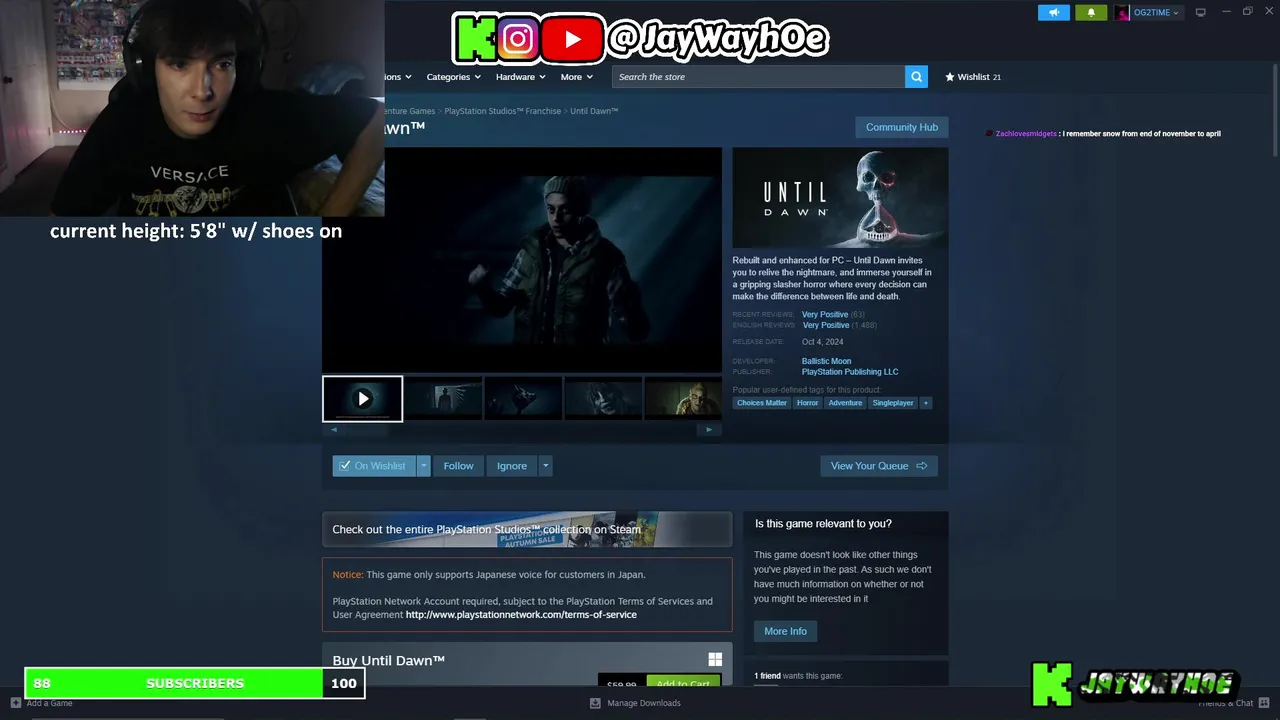Image resolution: width=1280 pixels, height=720 pixels.
Task: Click the green Kick logo in overlay banner
Action: click(474, 39)
